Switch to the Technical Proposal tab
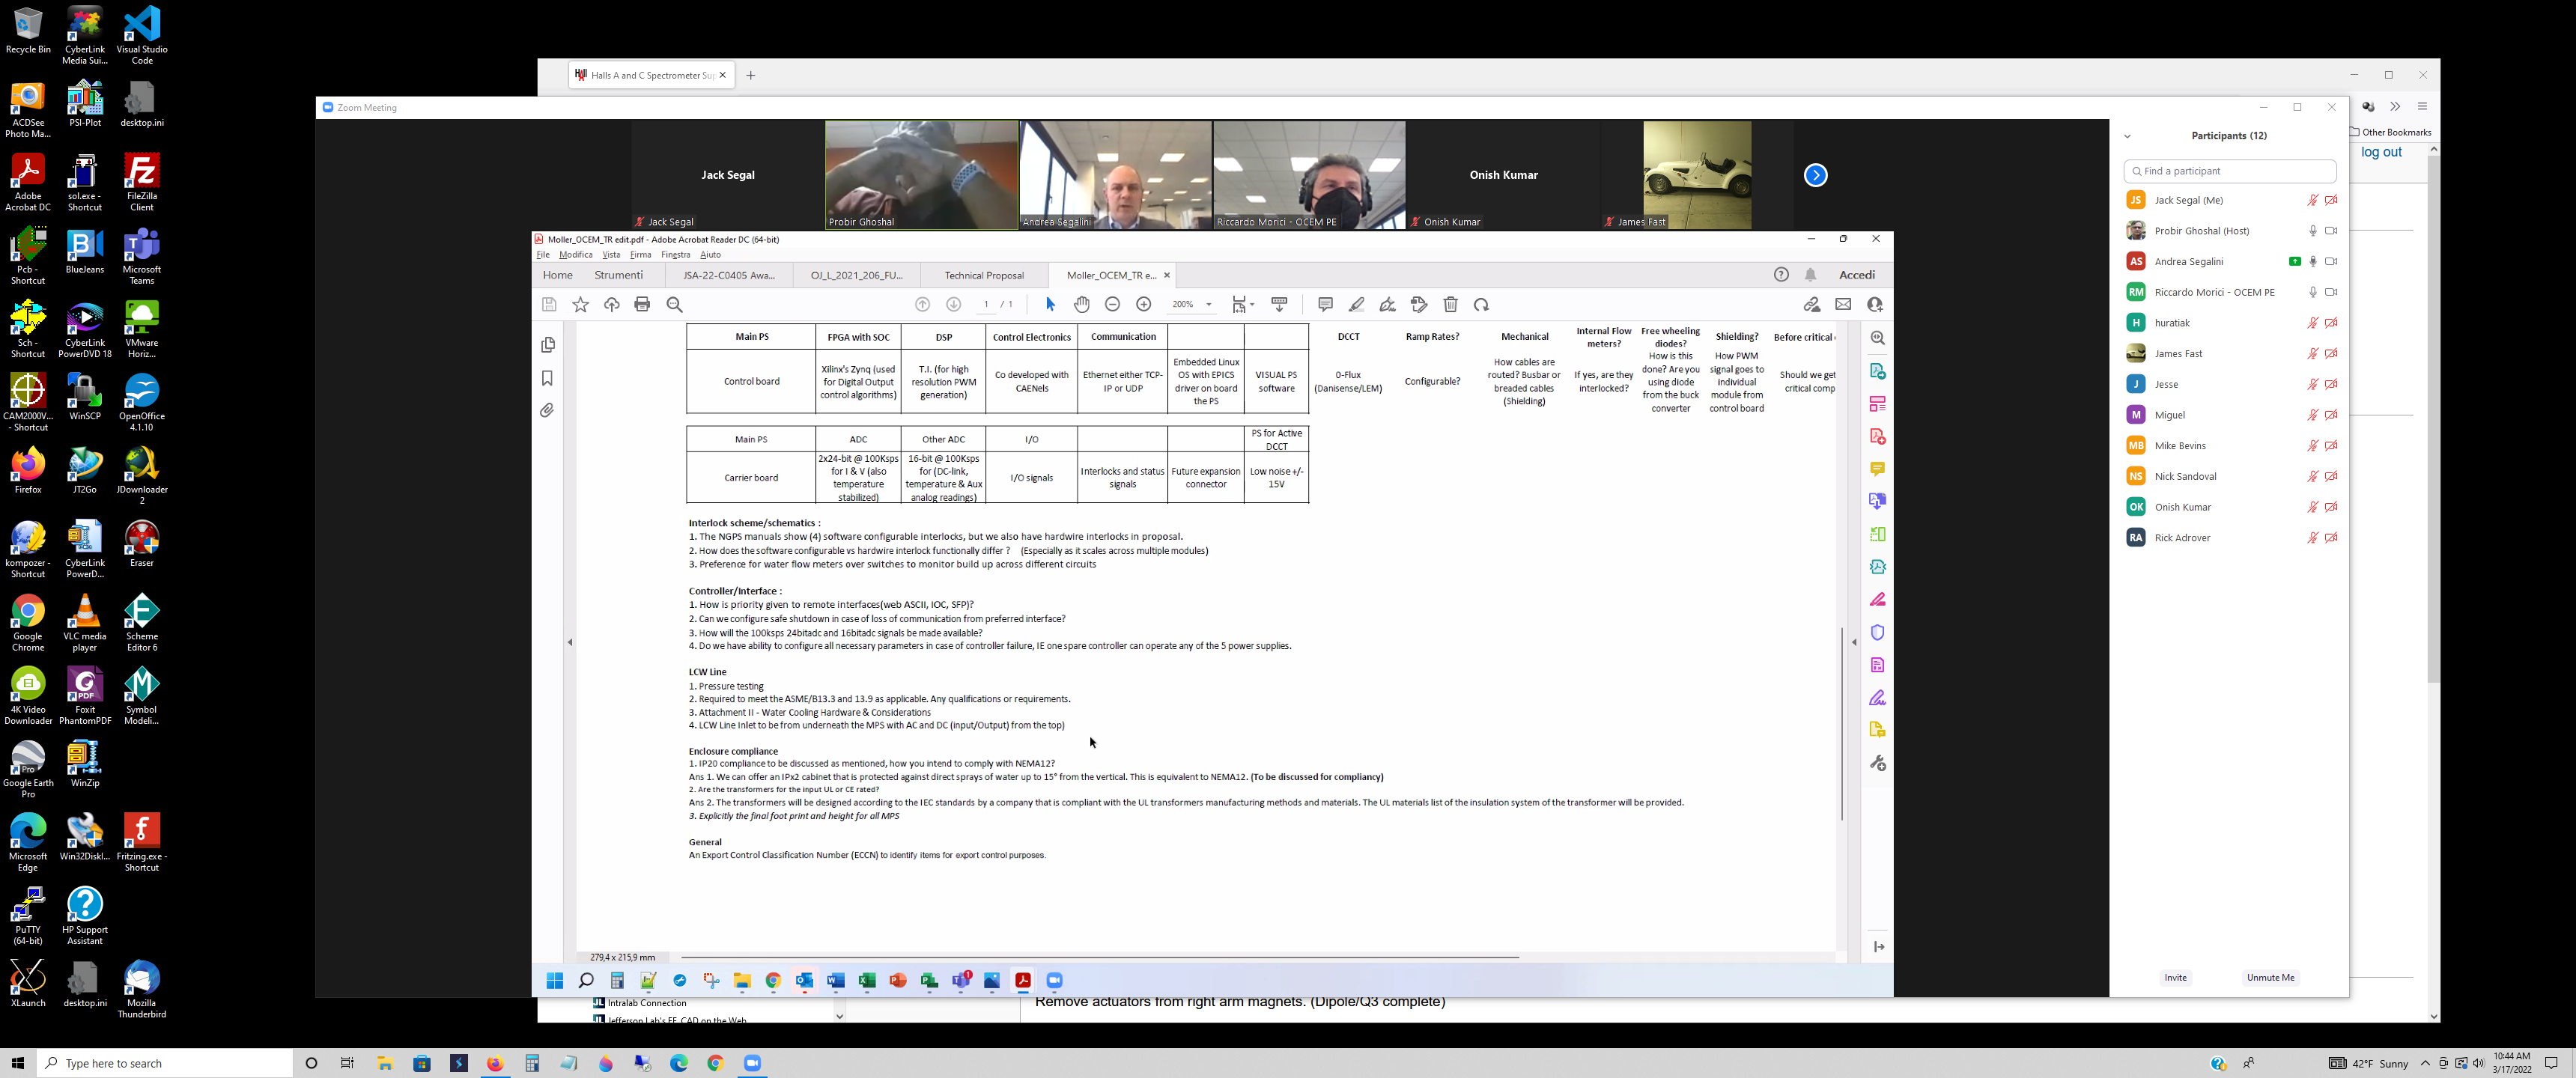The width and height of the screenshot is (2576, 1078). [x=984, y=275]
